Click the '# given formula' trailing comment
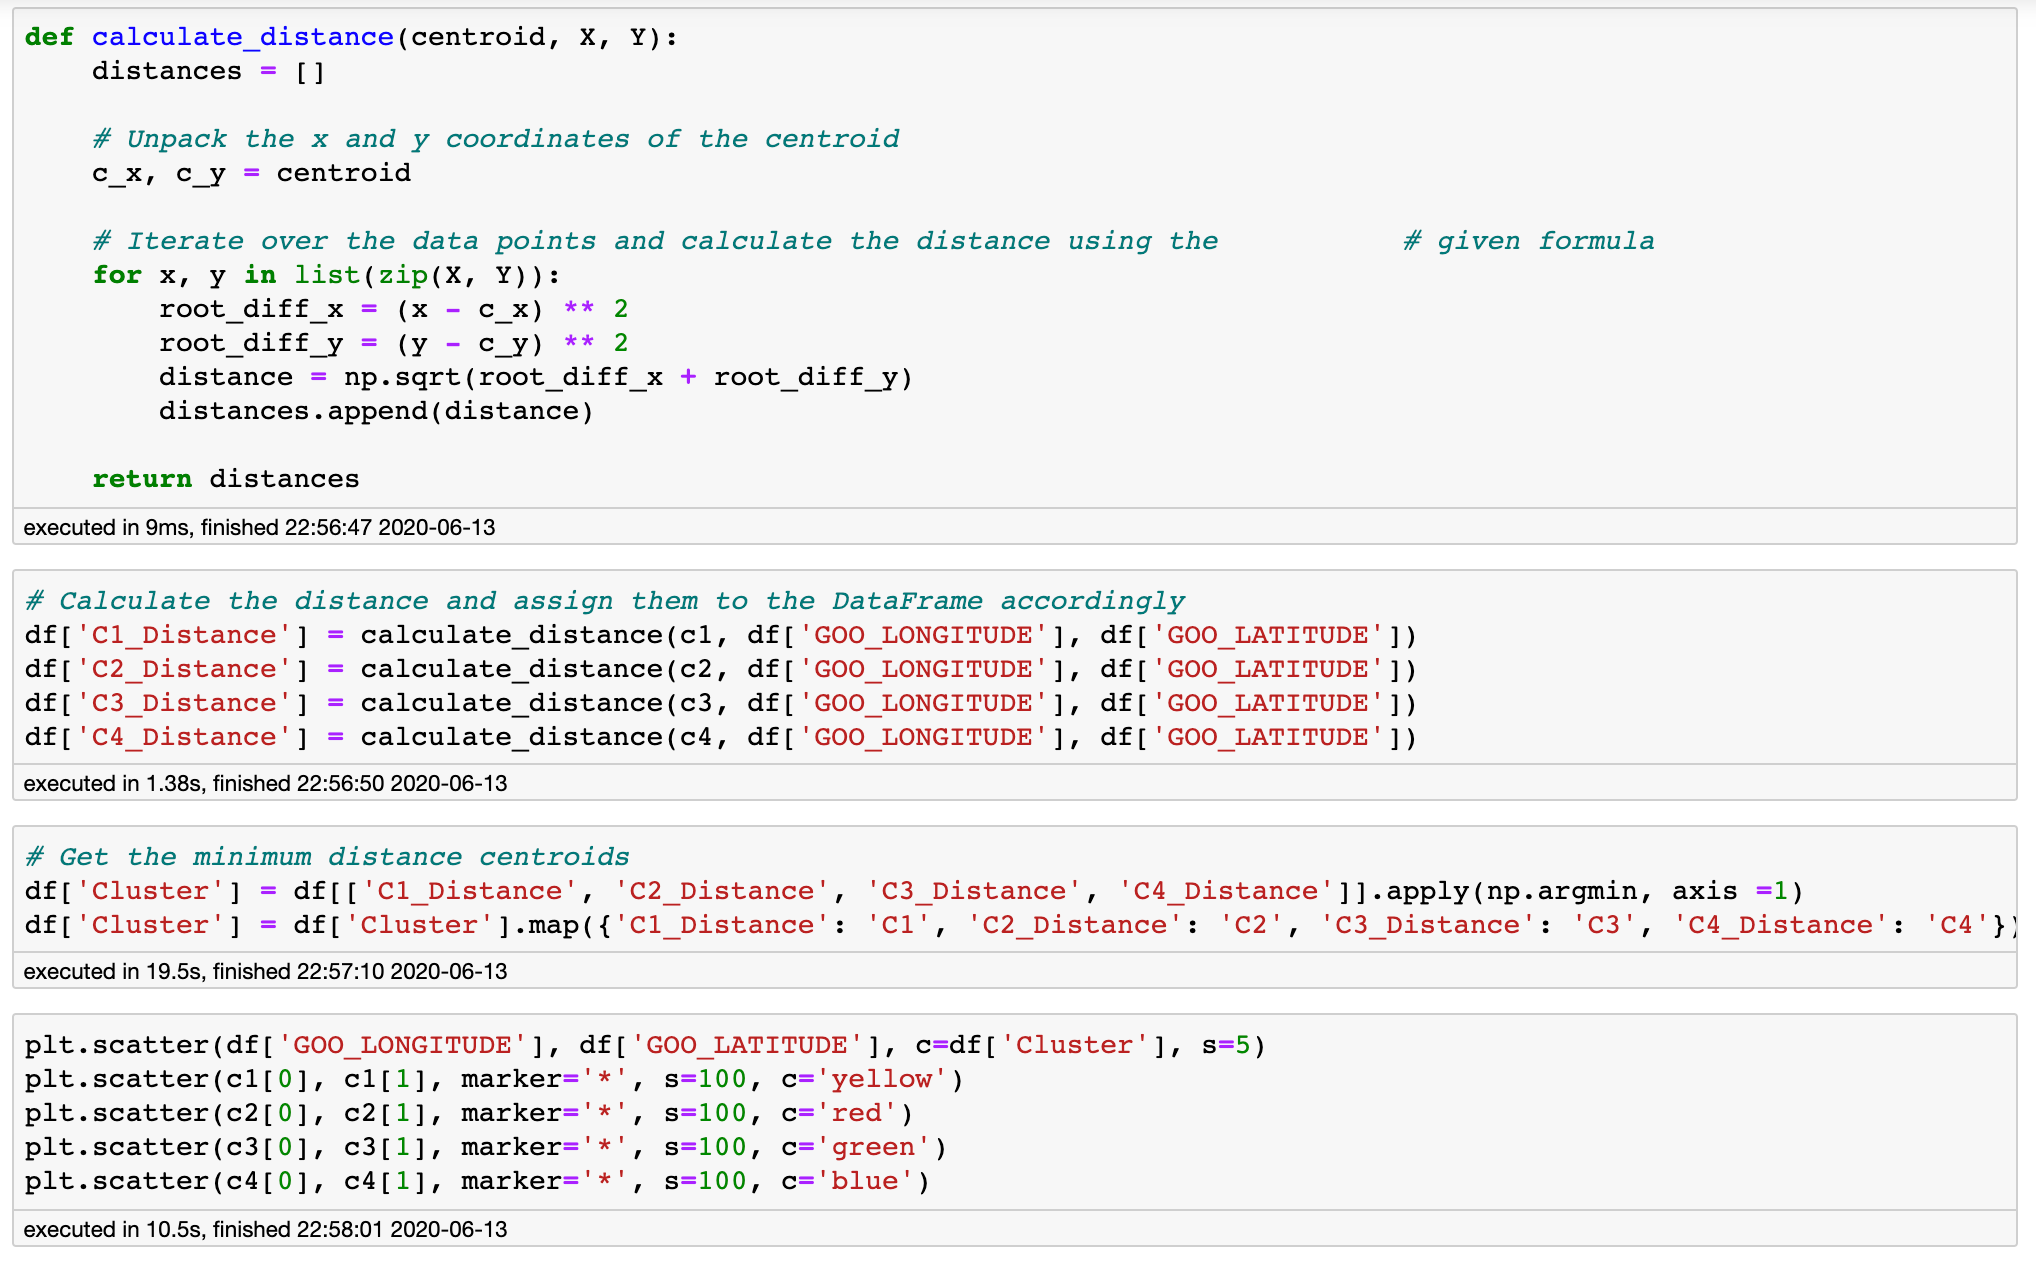2036x1262 pixels. (x=1528, y=241)
